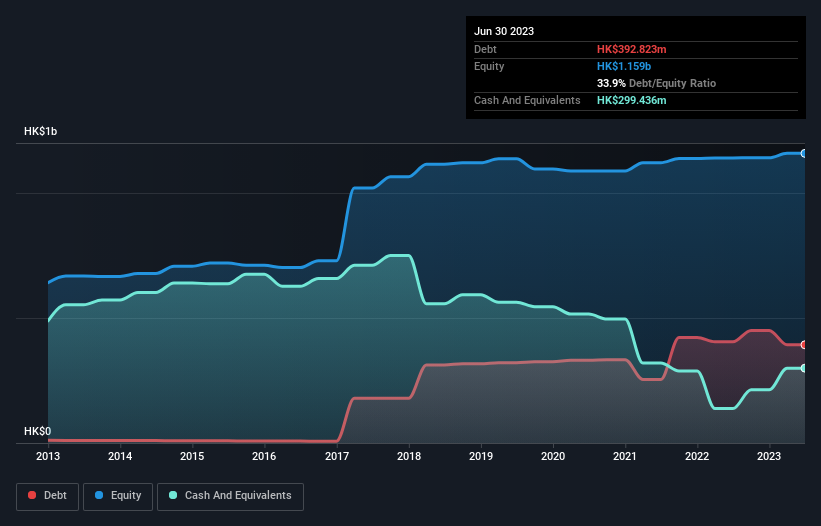Click the HK$299.436m cash value

pyautogui.click(x=631, y=100)
